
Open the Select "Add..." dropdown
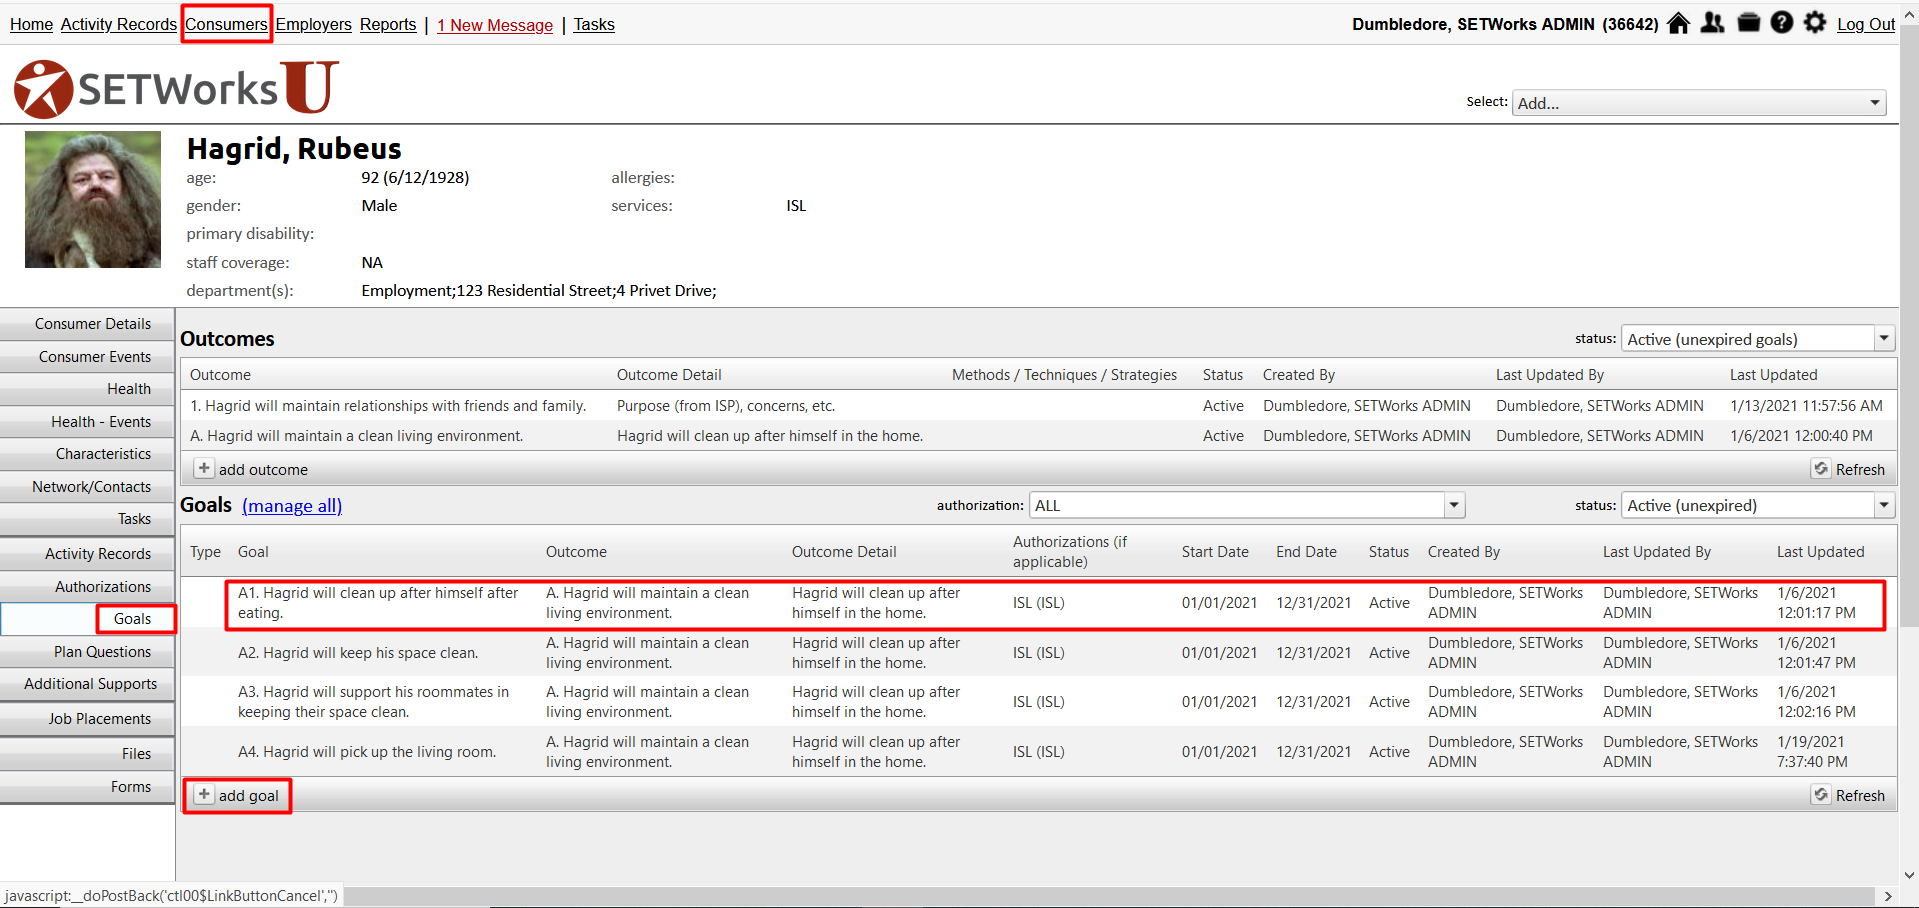coord(1699,103)
